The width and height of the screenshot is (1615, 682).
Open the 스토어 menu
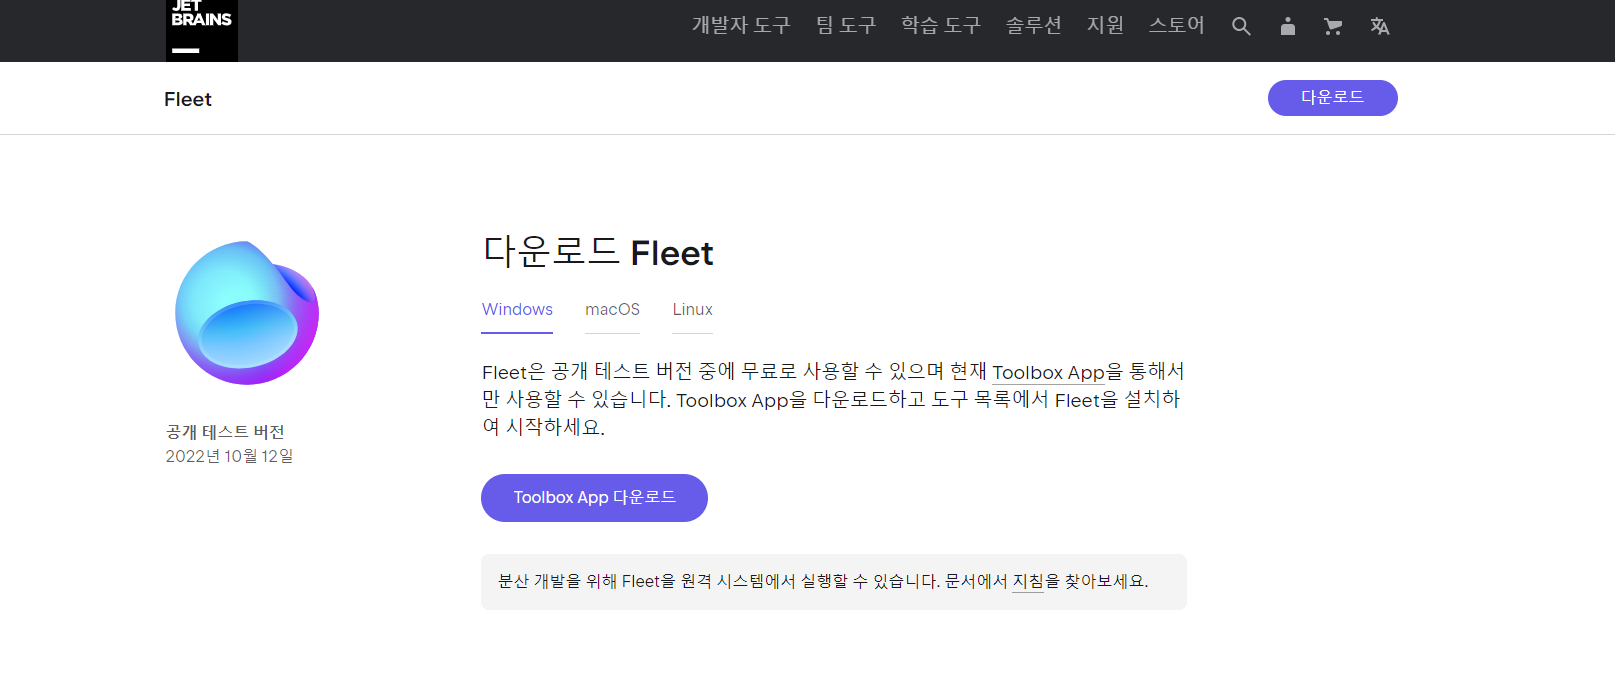click(x=1177, y=25)
